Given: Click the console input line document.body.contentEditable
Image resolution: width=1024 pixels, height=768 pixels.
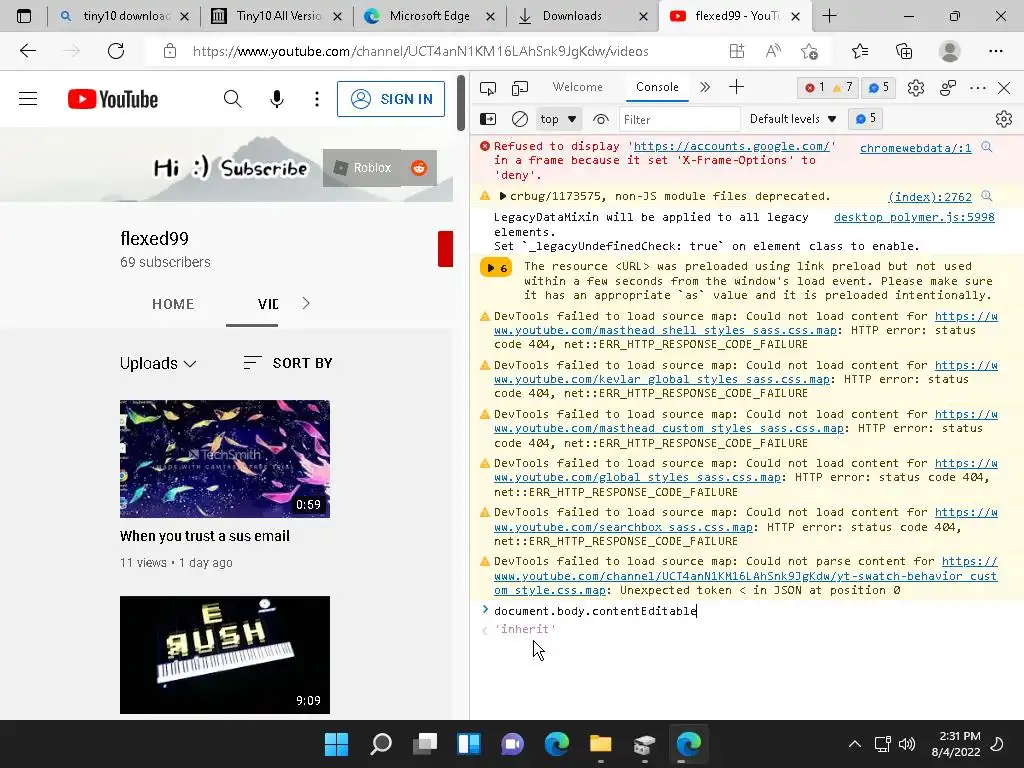Looking at the screenshot, I should (595, 611).
